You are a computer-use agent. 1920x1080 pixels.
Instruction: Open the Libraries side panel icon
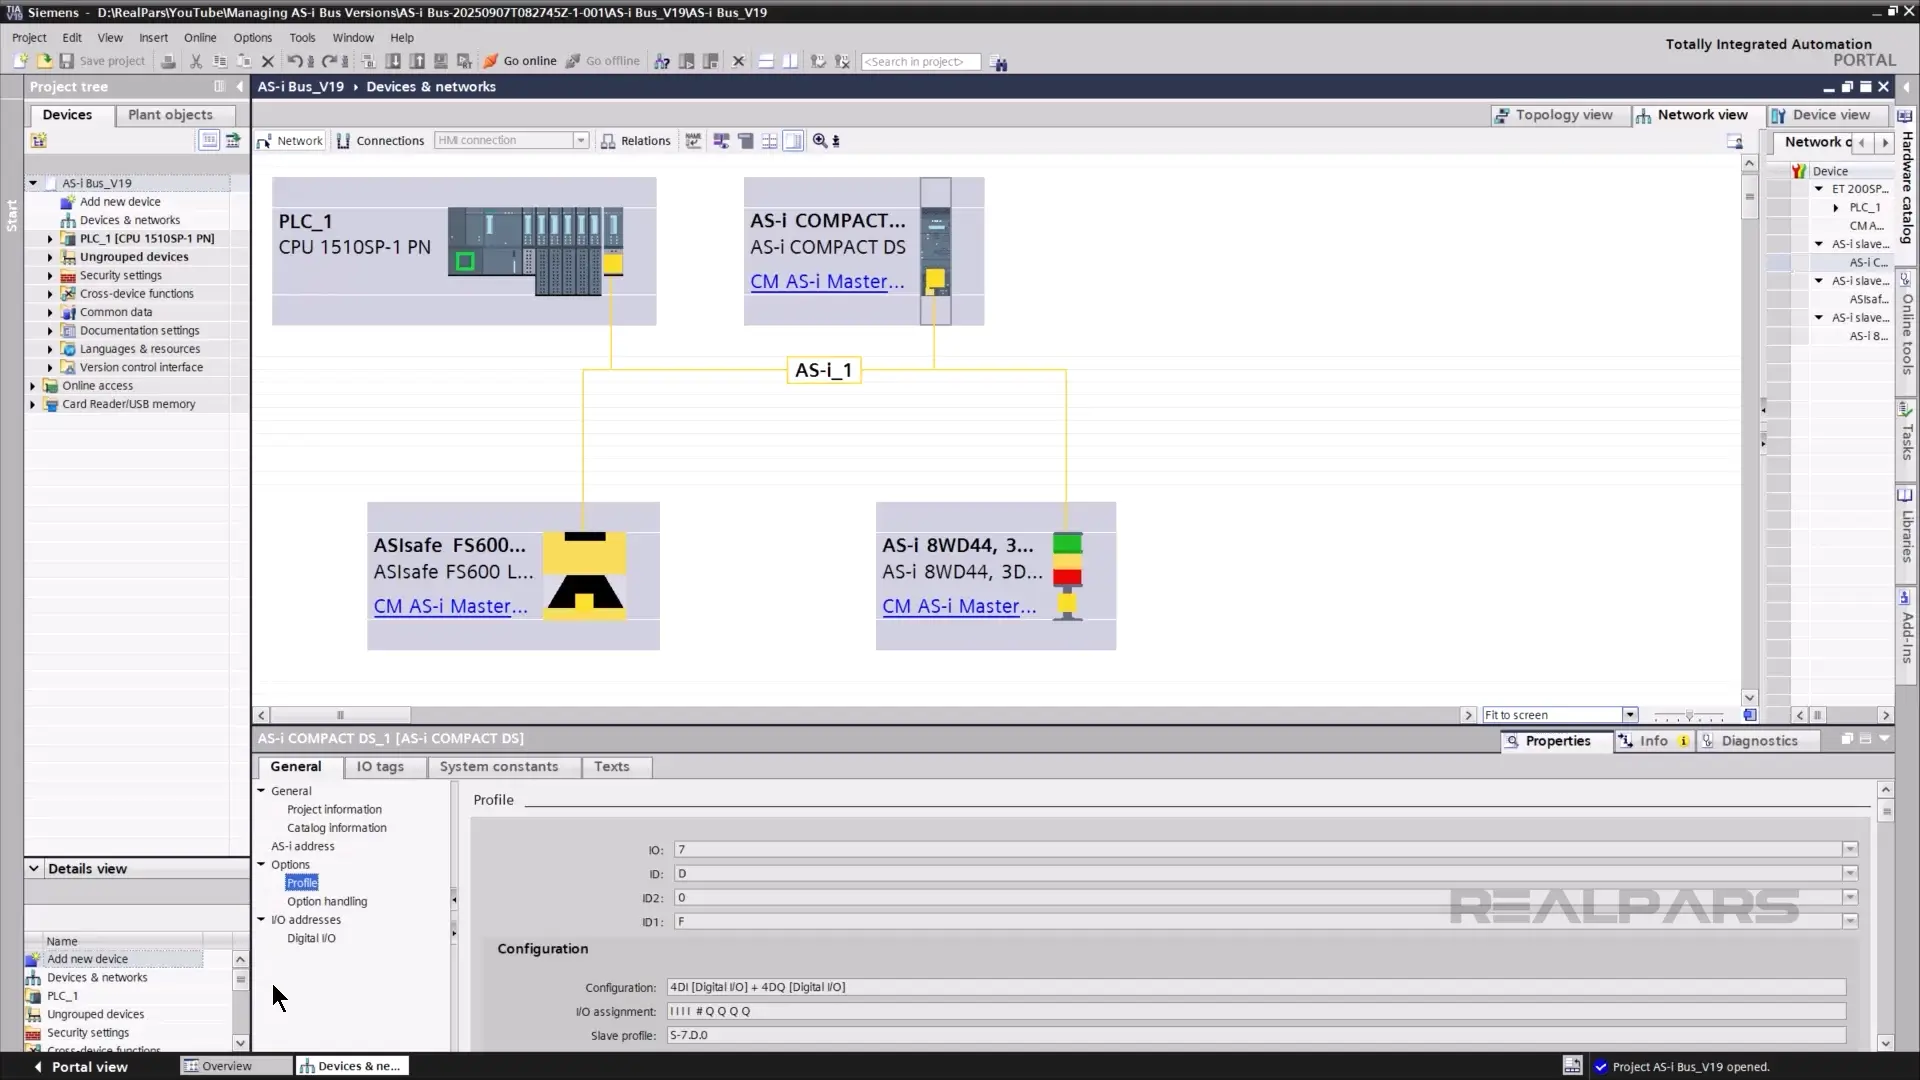point(1905,495)
